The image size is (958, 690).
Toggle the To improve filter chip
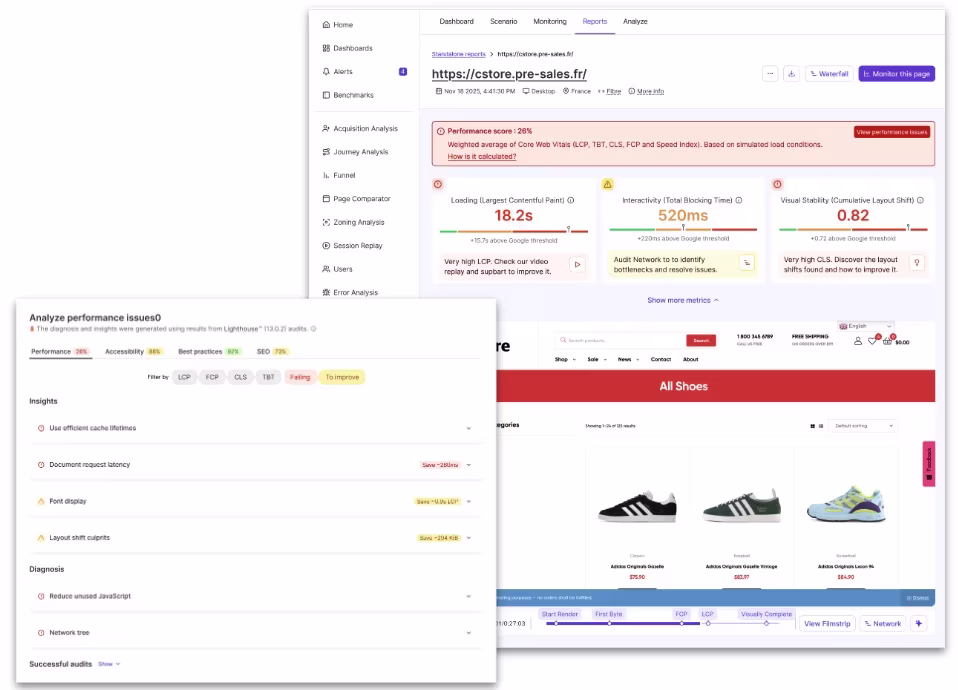[x=342, y=378]
